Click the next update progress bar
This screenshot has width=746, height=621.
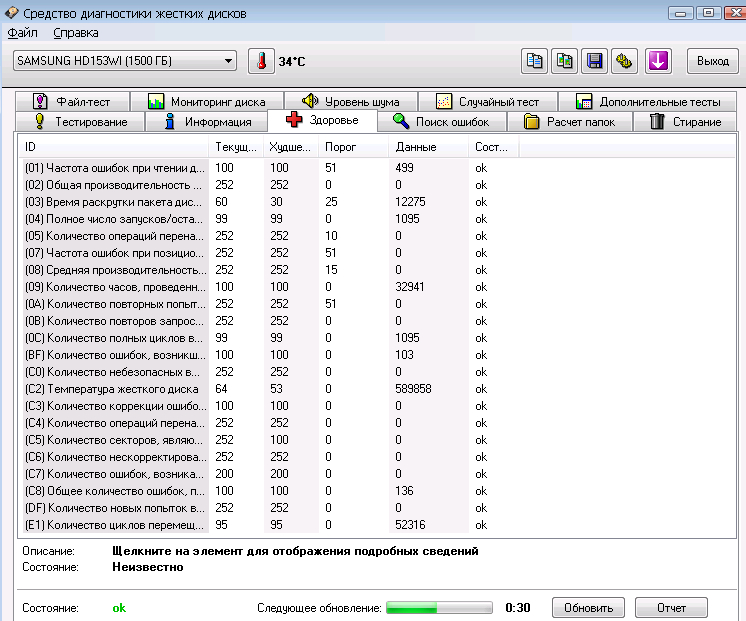click(x=439, y=608)
